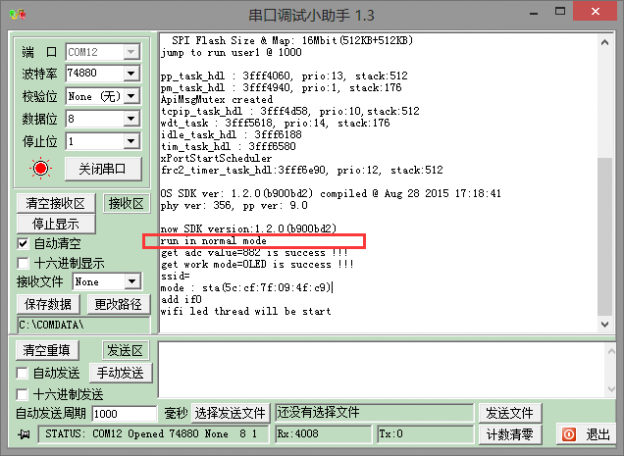Image resolution: width=624 pixels, height=456 pixels.
Task: Click inside the send text area
Action: click(x=381, y=370)
